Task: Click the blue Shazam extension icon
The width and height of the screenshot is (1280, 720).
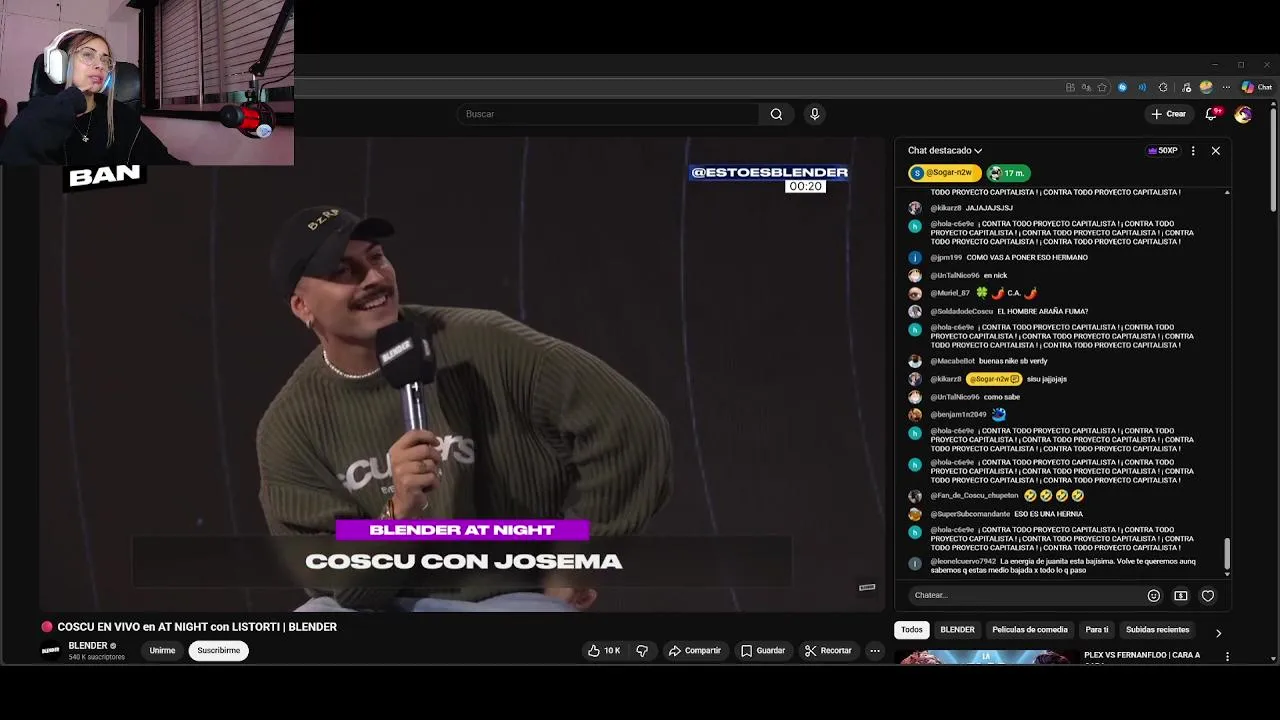Action: point(1122,87)
